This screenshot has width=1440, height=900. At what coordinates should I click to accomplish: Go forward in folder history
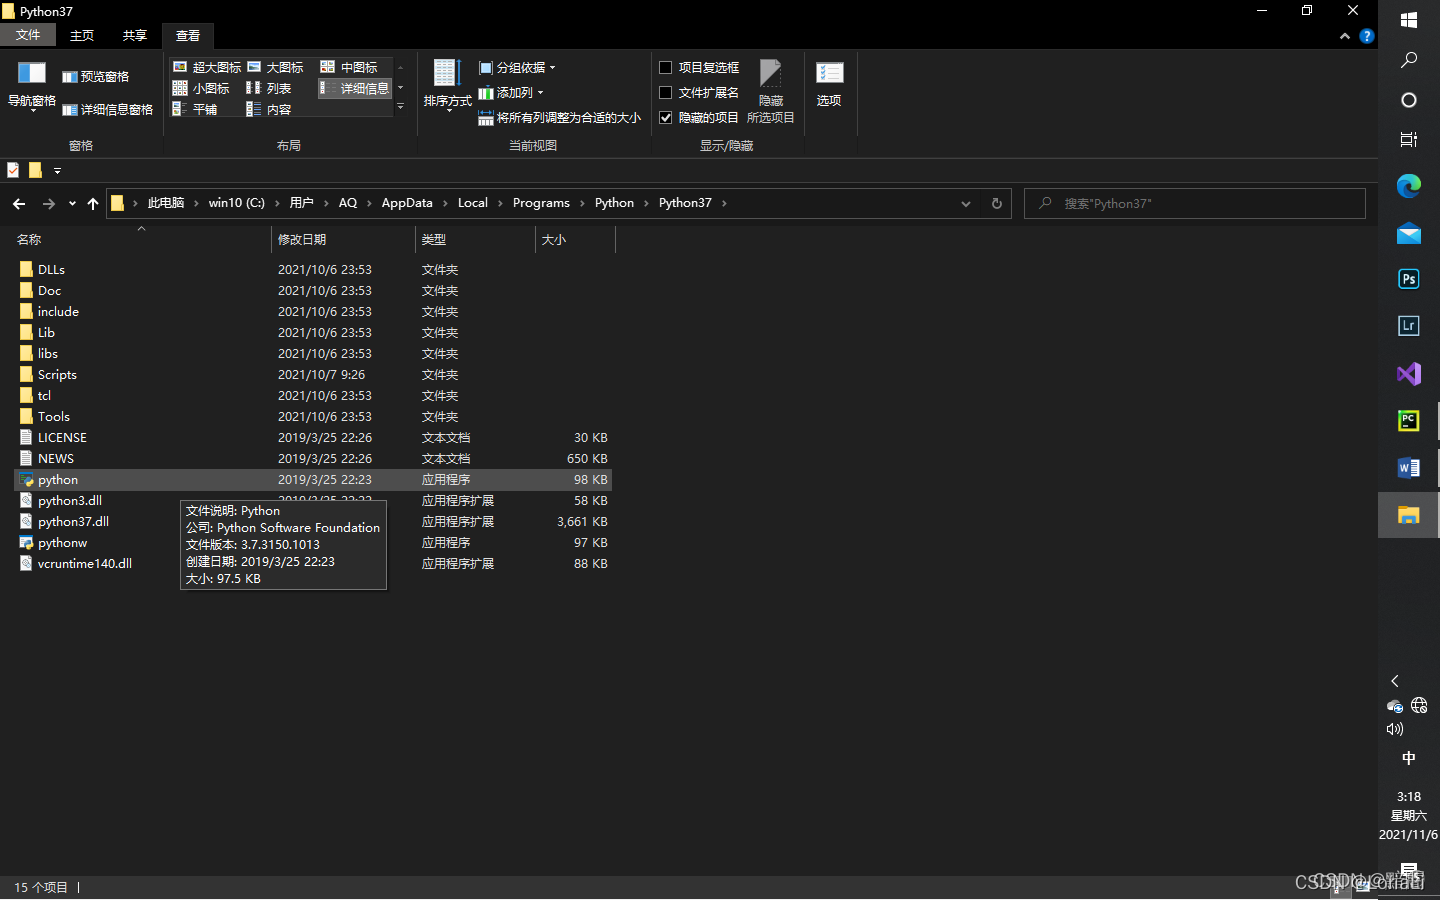point(48,203)
